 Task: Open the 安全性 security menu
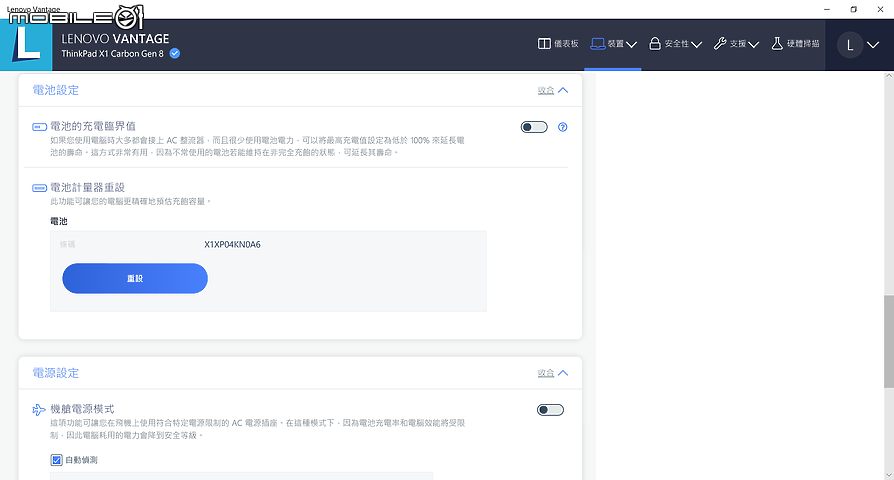pyautogui.click(x=675, y=44)
